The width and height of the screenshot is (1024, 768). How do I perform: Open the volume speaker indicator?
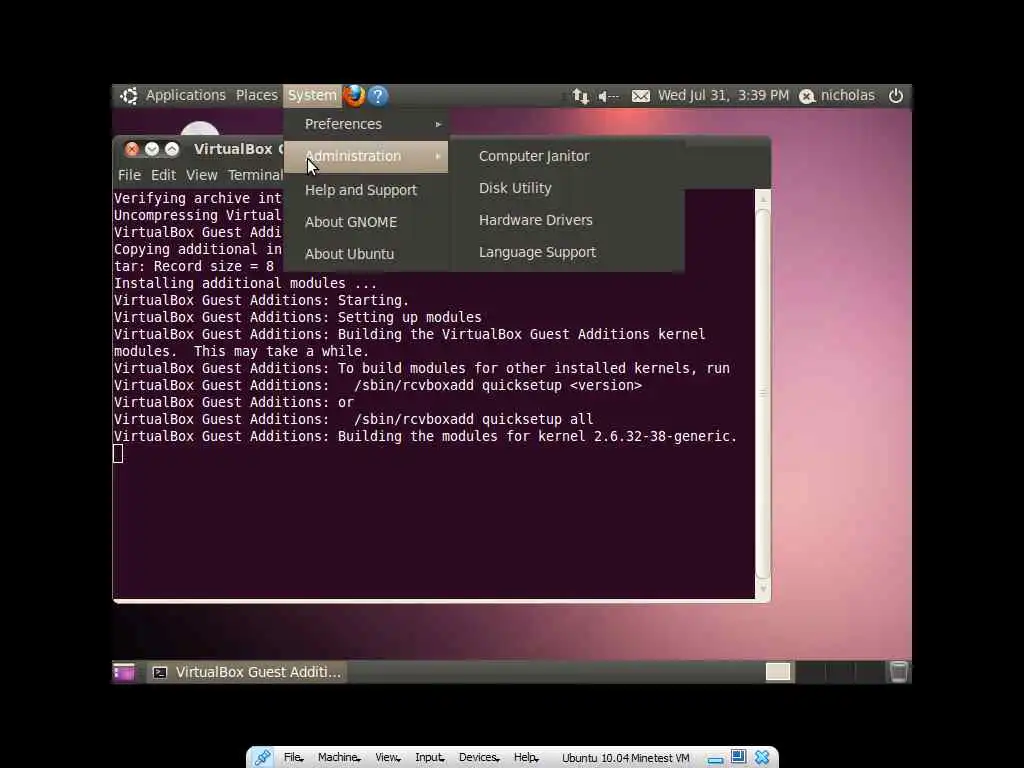608,96
